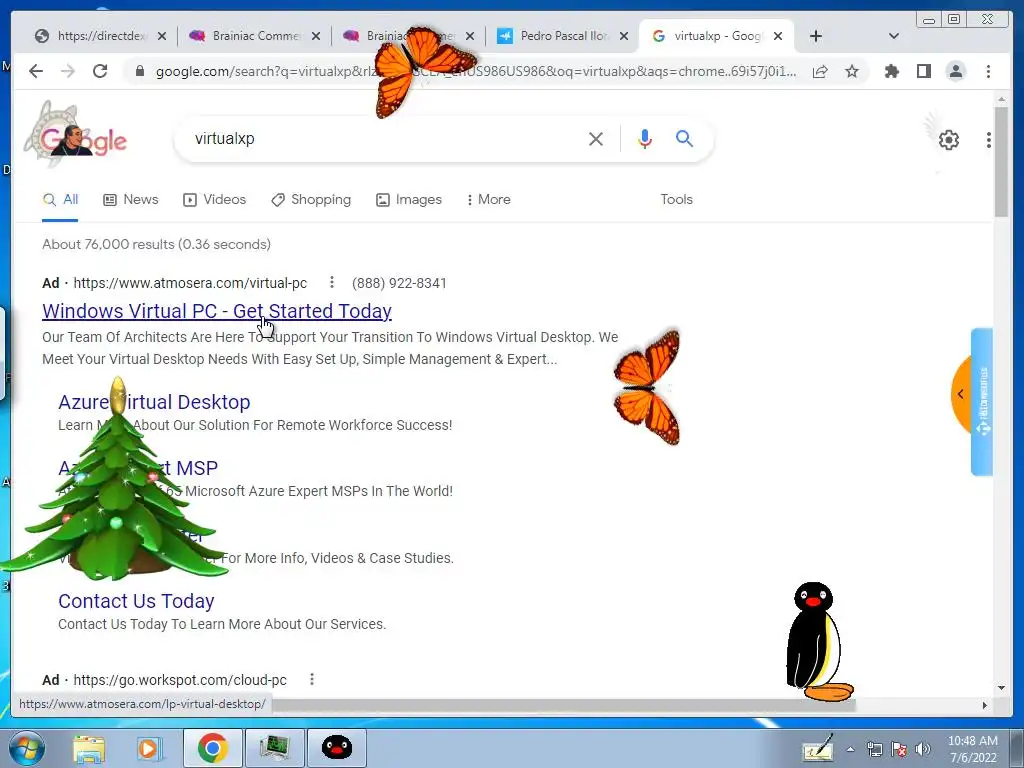The image size is (1024, 768).
Task: Click the horizontal scrollbar right arrow
Action: pyautogui.click(x=985, y=705)
